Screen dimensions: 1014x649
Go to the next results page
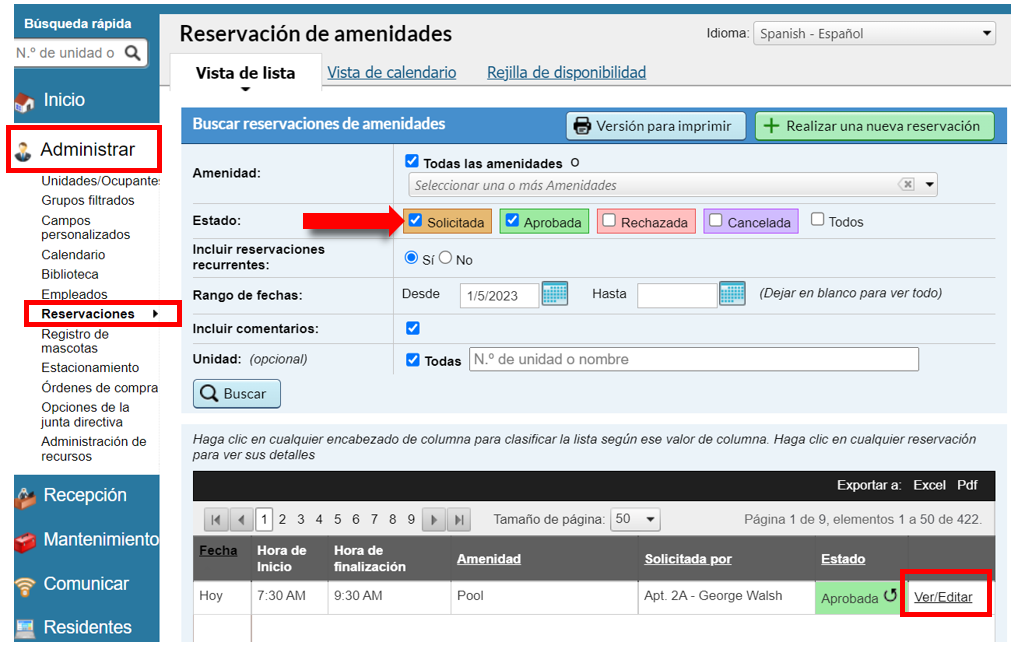pyautogui.click(x=434, y=519)
